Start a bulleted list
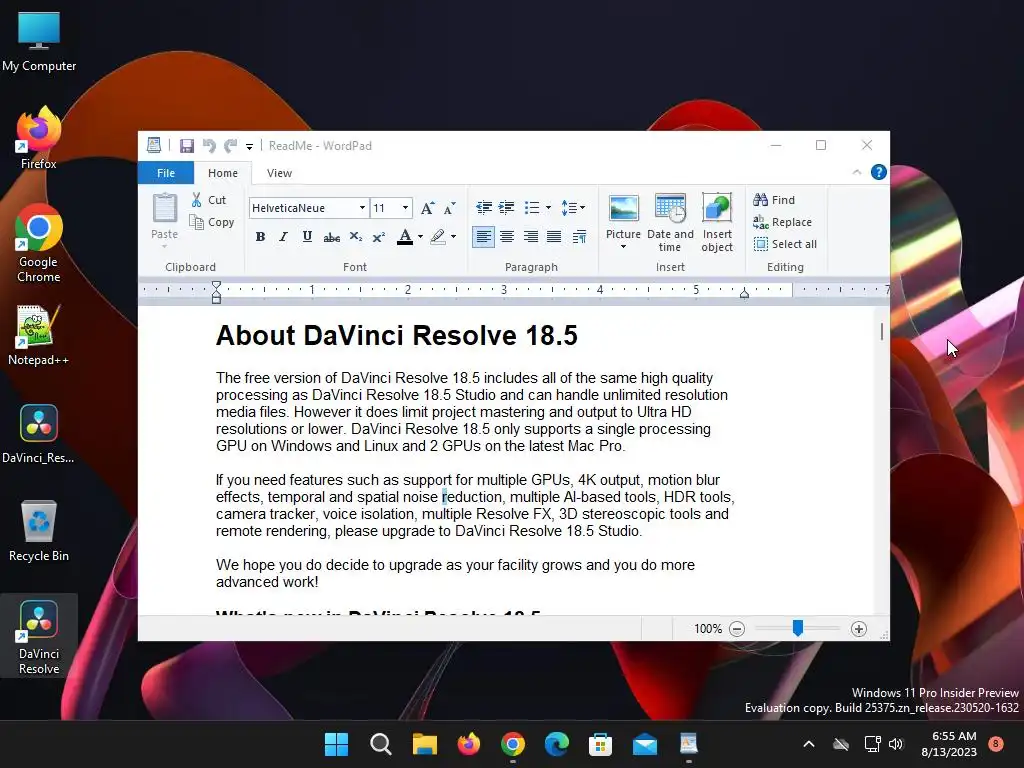 tap(532, 208)
